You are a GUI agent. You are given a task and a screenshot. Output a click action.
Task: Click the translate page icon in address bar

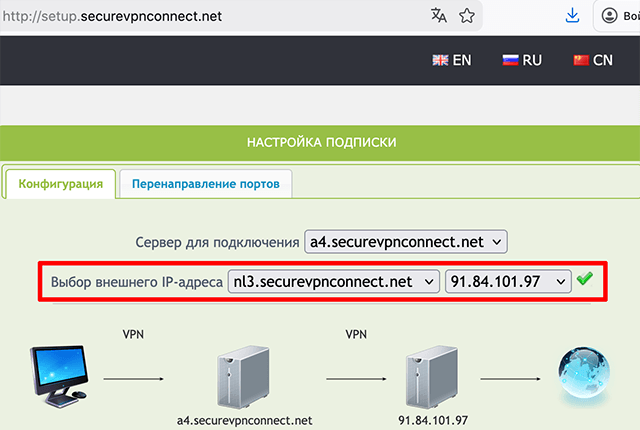click(x=439, y=16)
